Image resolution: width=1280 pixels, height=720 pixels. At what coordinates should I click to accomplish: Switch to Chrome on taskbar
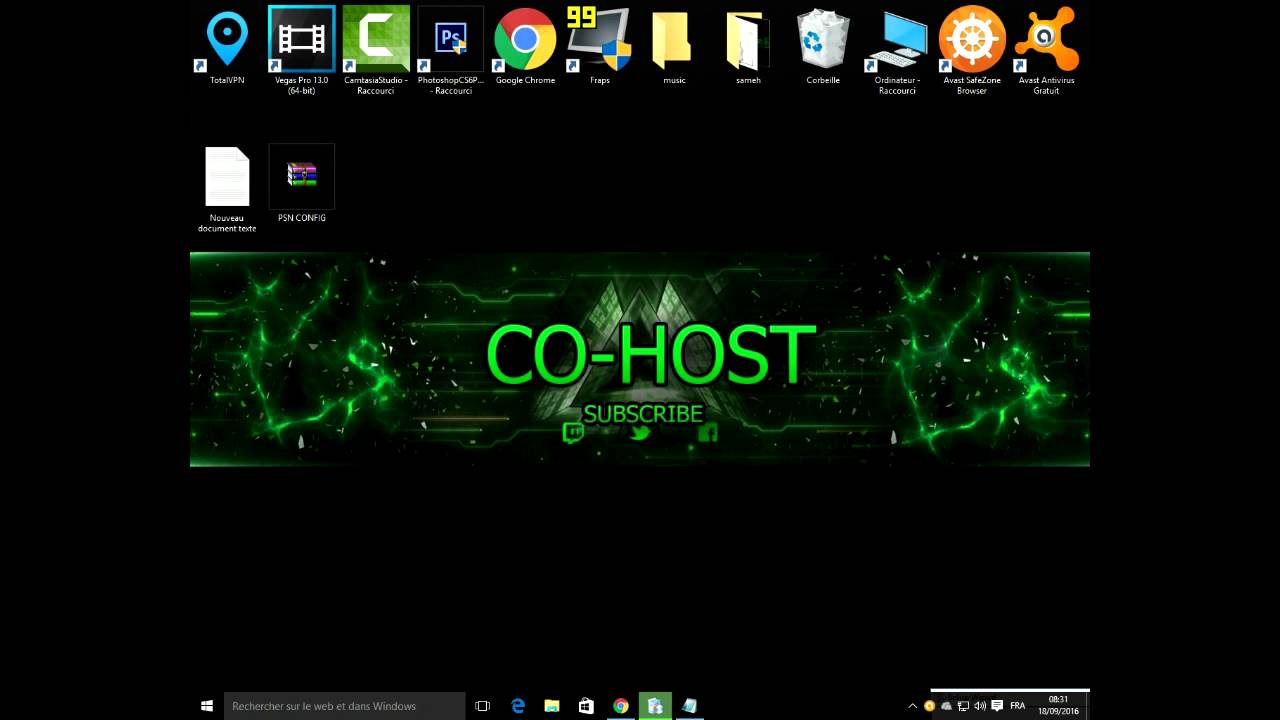coord(621,706)
